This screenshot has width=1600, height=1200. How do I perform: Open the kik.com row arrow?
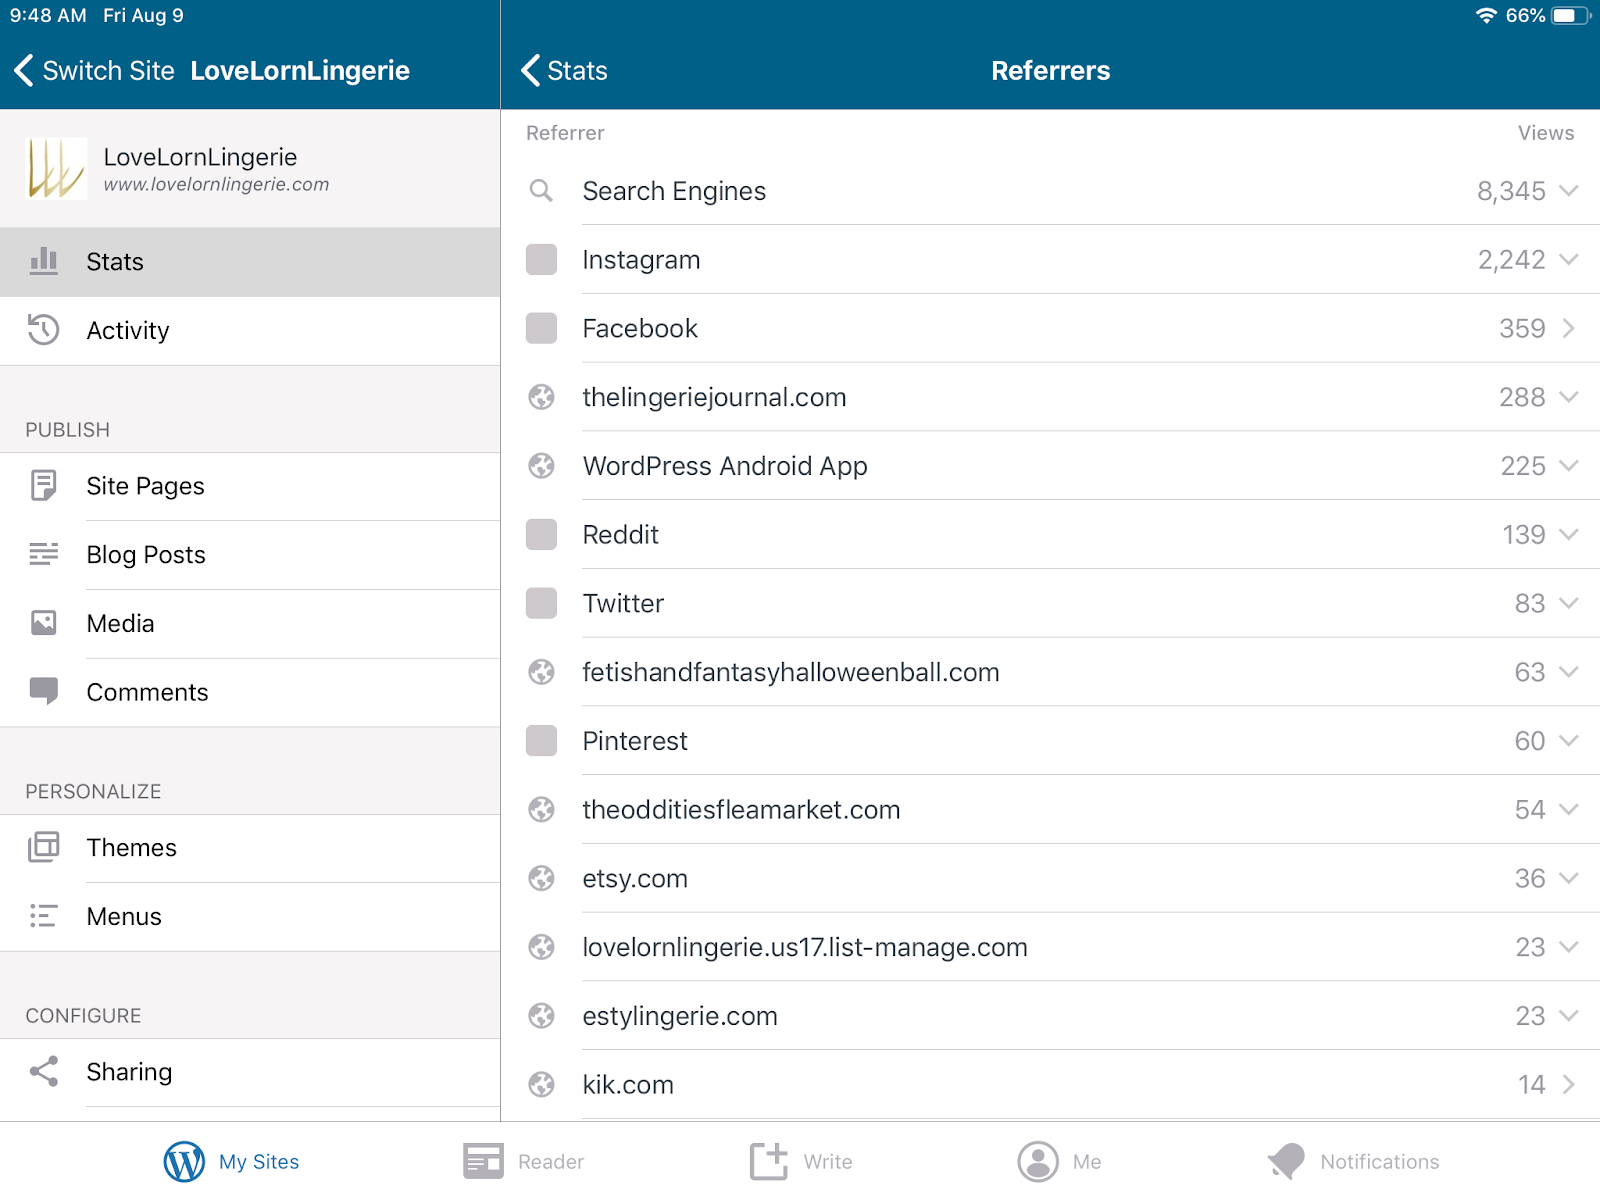1569,1084
